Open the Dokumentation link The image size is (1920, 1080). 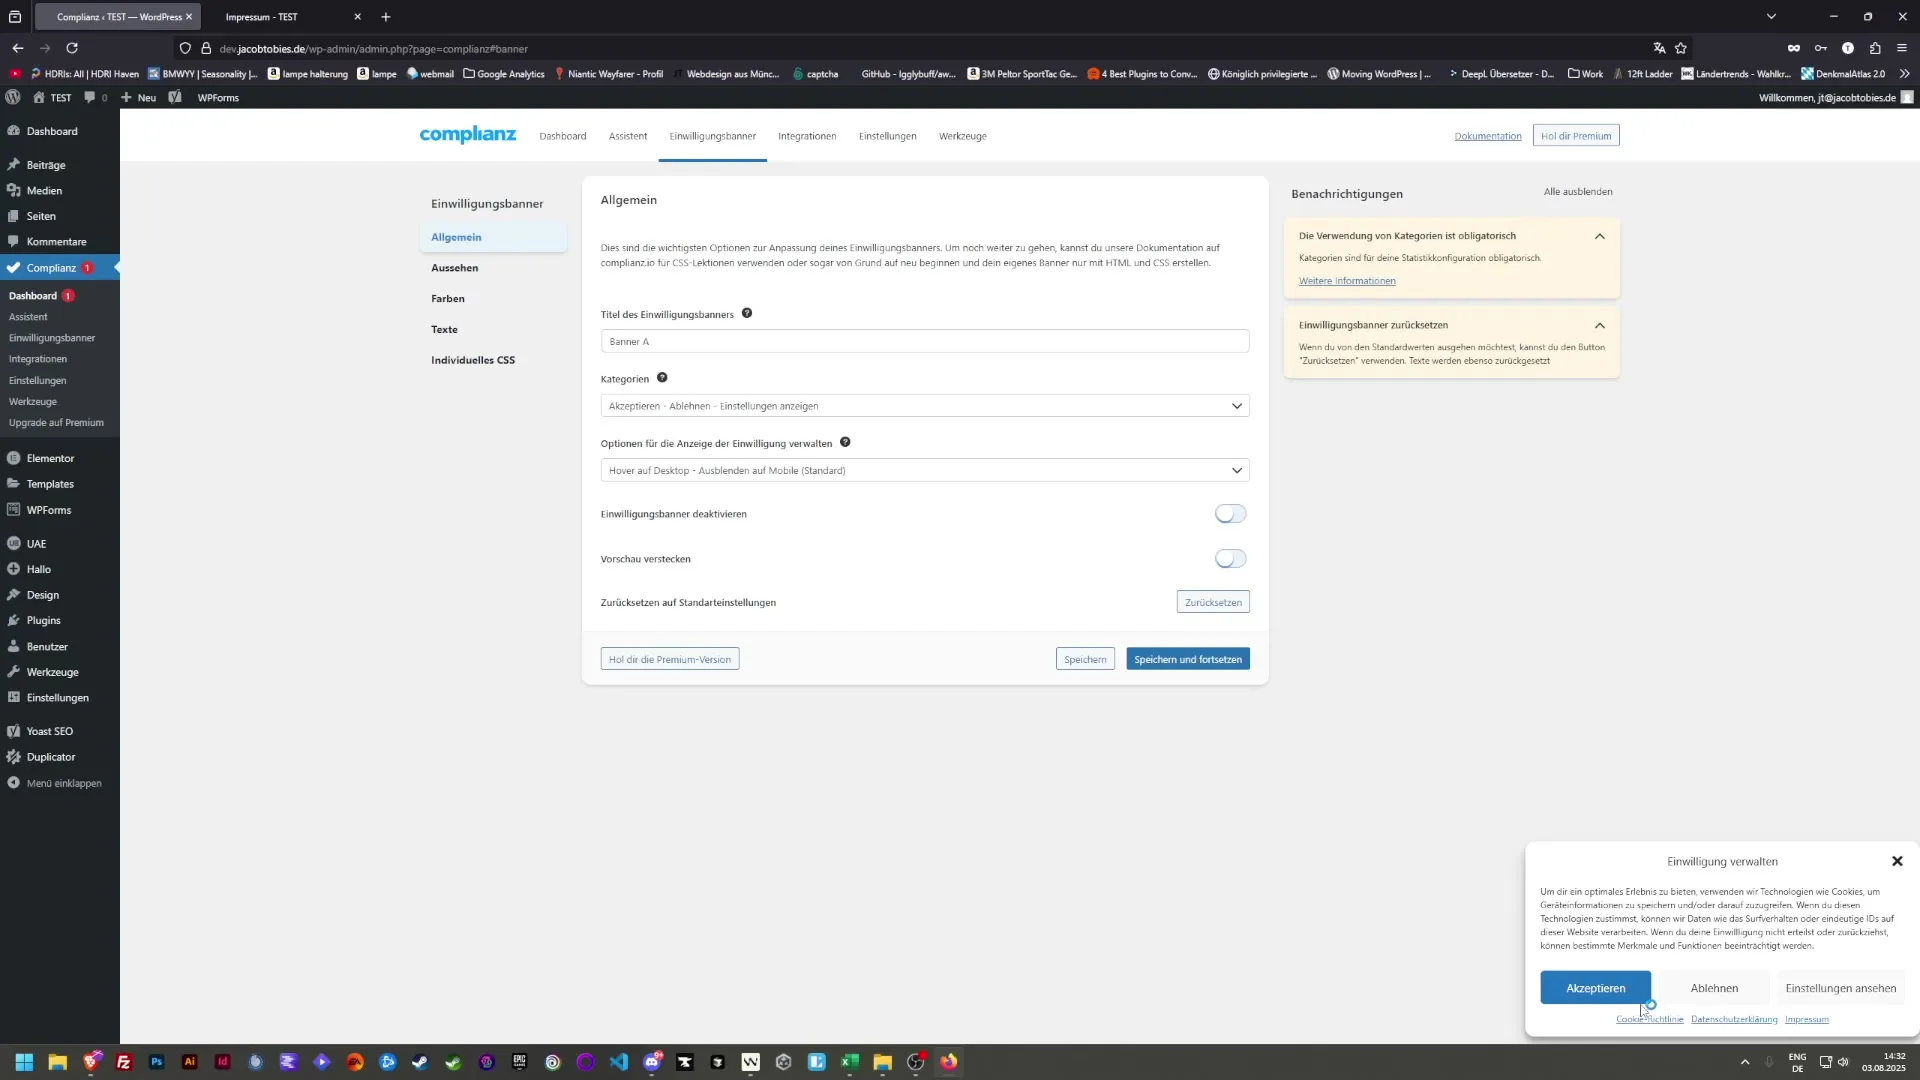coord(1488,135)
